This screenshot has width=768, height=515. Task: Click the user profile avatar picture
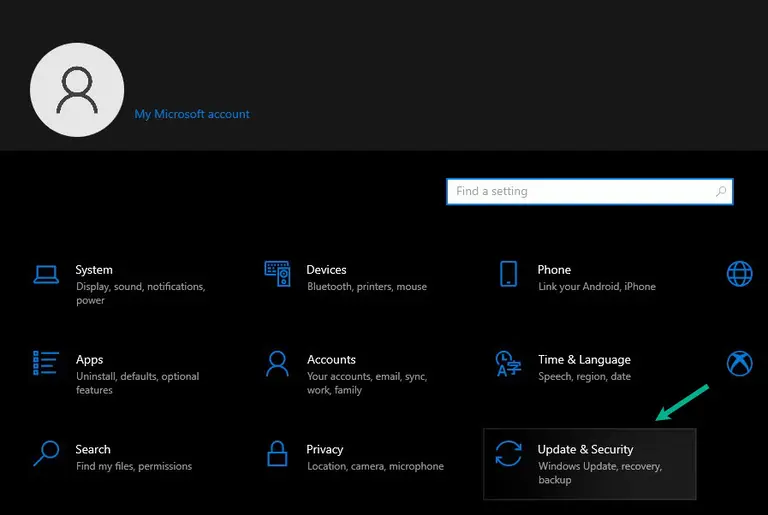[77, 90]
